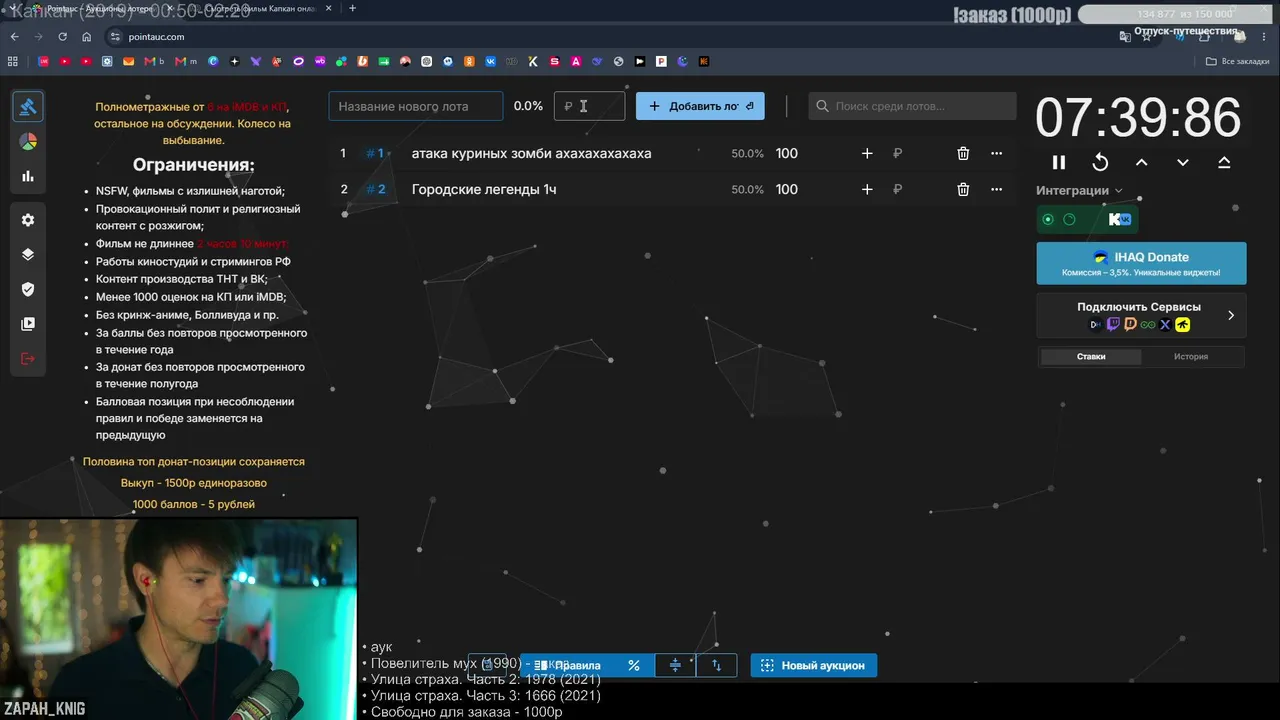
Task: Delete the lot "Городские легенды 1ч"
Action: click(x=963, y=189)
